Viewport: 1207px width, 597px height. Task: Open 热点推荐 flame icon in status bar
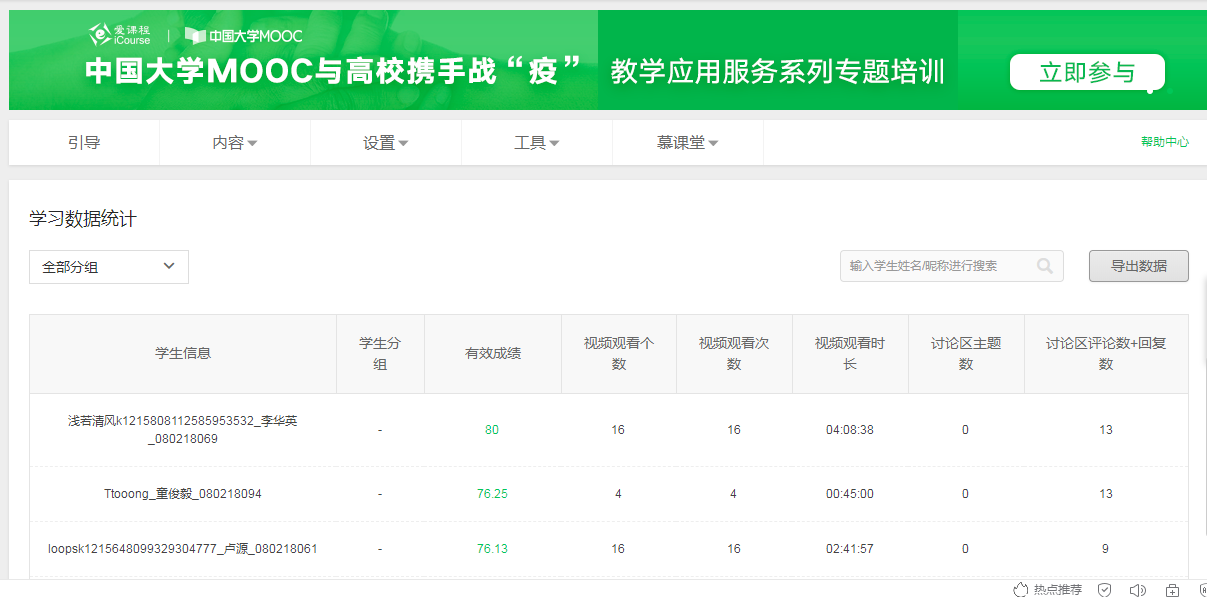[1021, 589]
